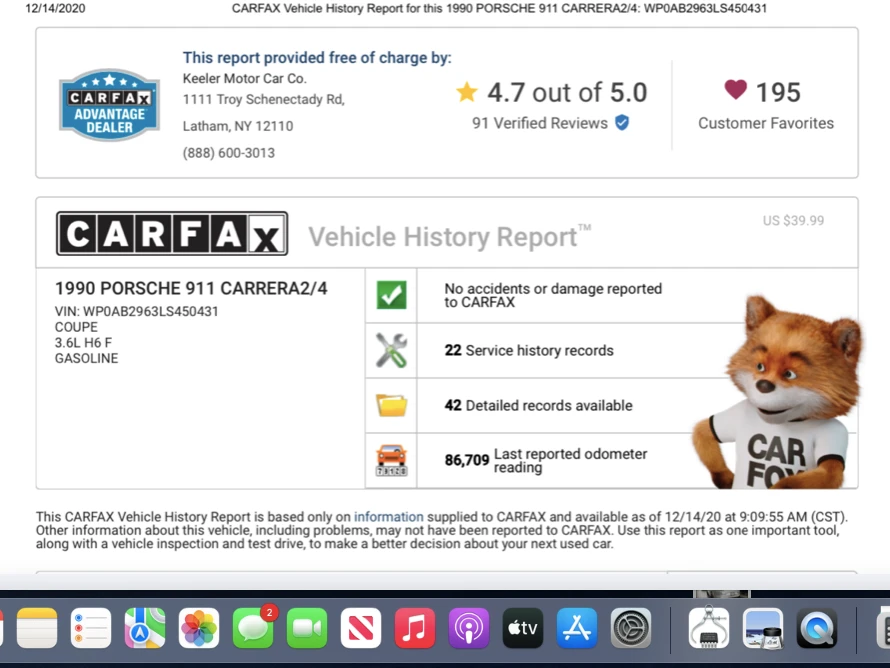Follow the blue 'information' link
The height and width of the screenshot is (668, 890).
pyautogui.click(x=389, y=516)
